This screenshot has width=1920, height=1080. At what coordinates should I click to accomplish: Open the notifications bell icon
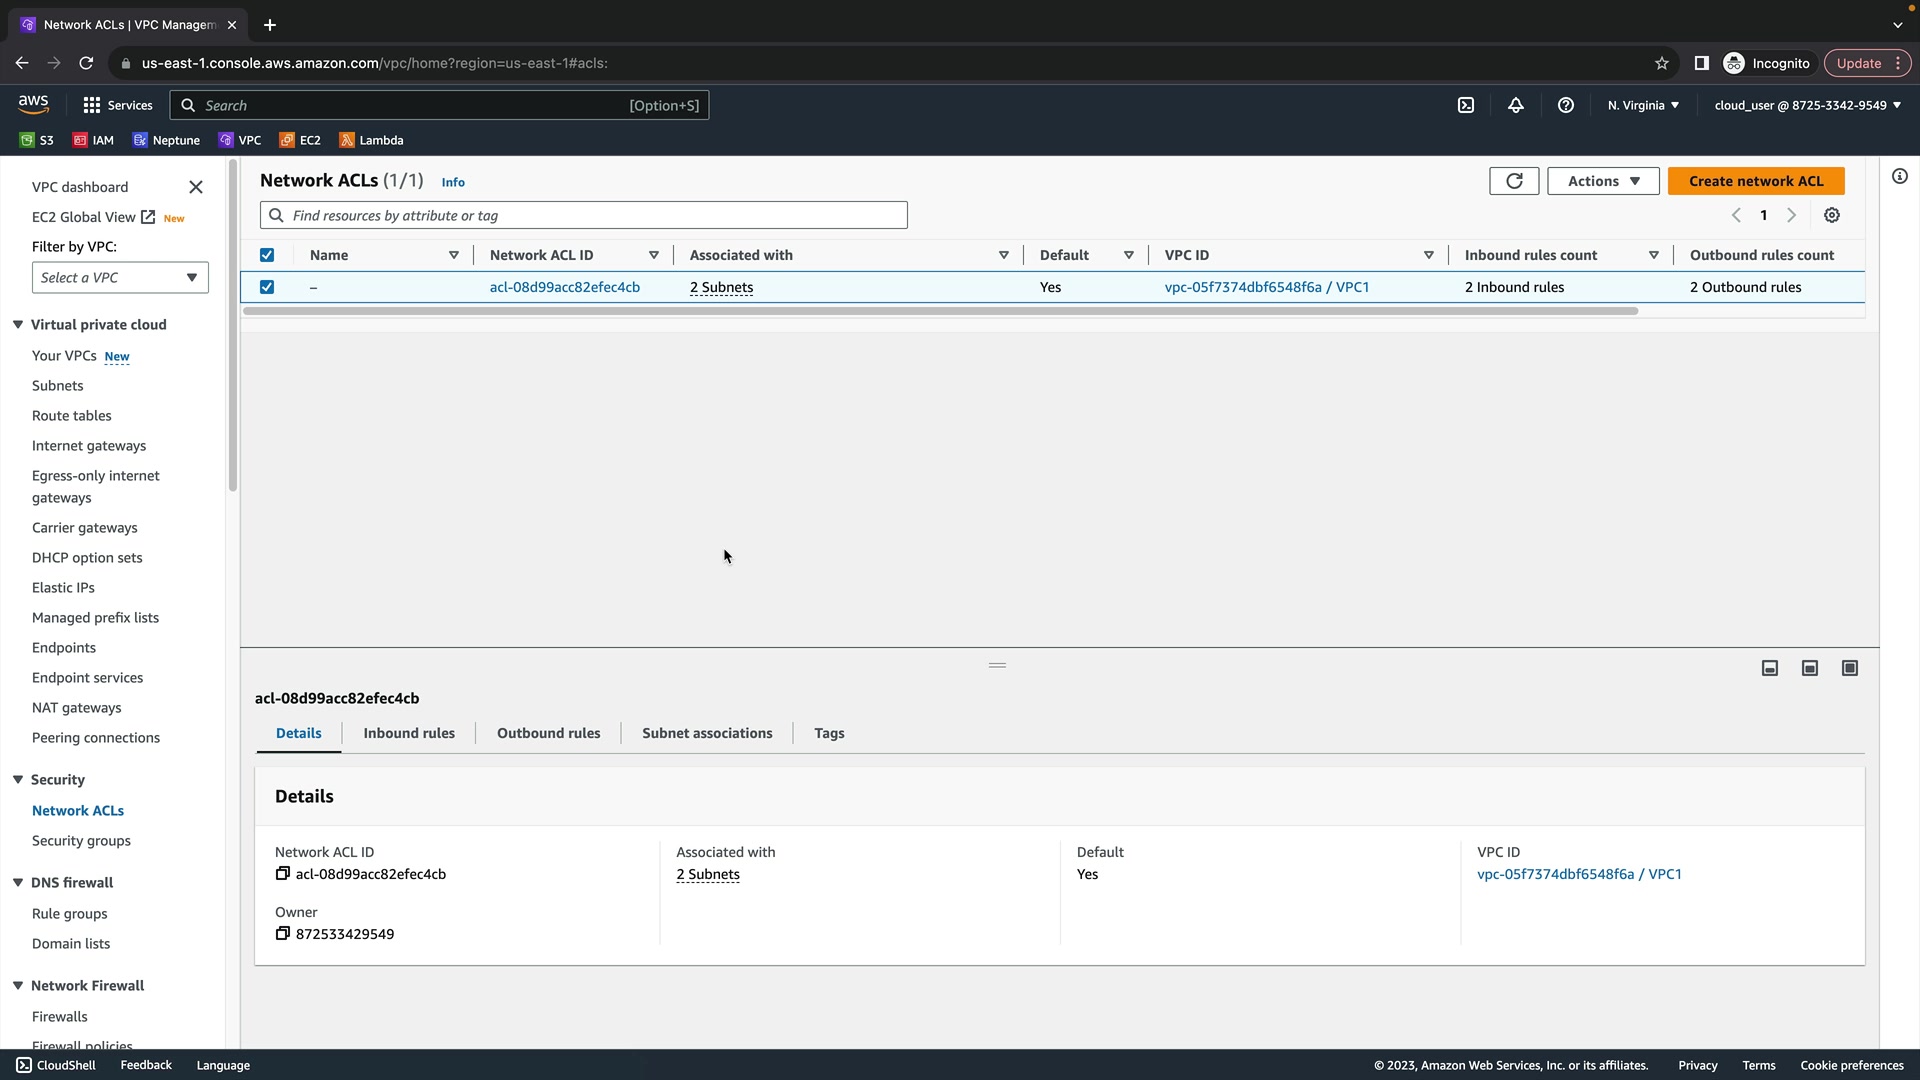1516,105
